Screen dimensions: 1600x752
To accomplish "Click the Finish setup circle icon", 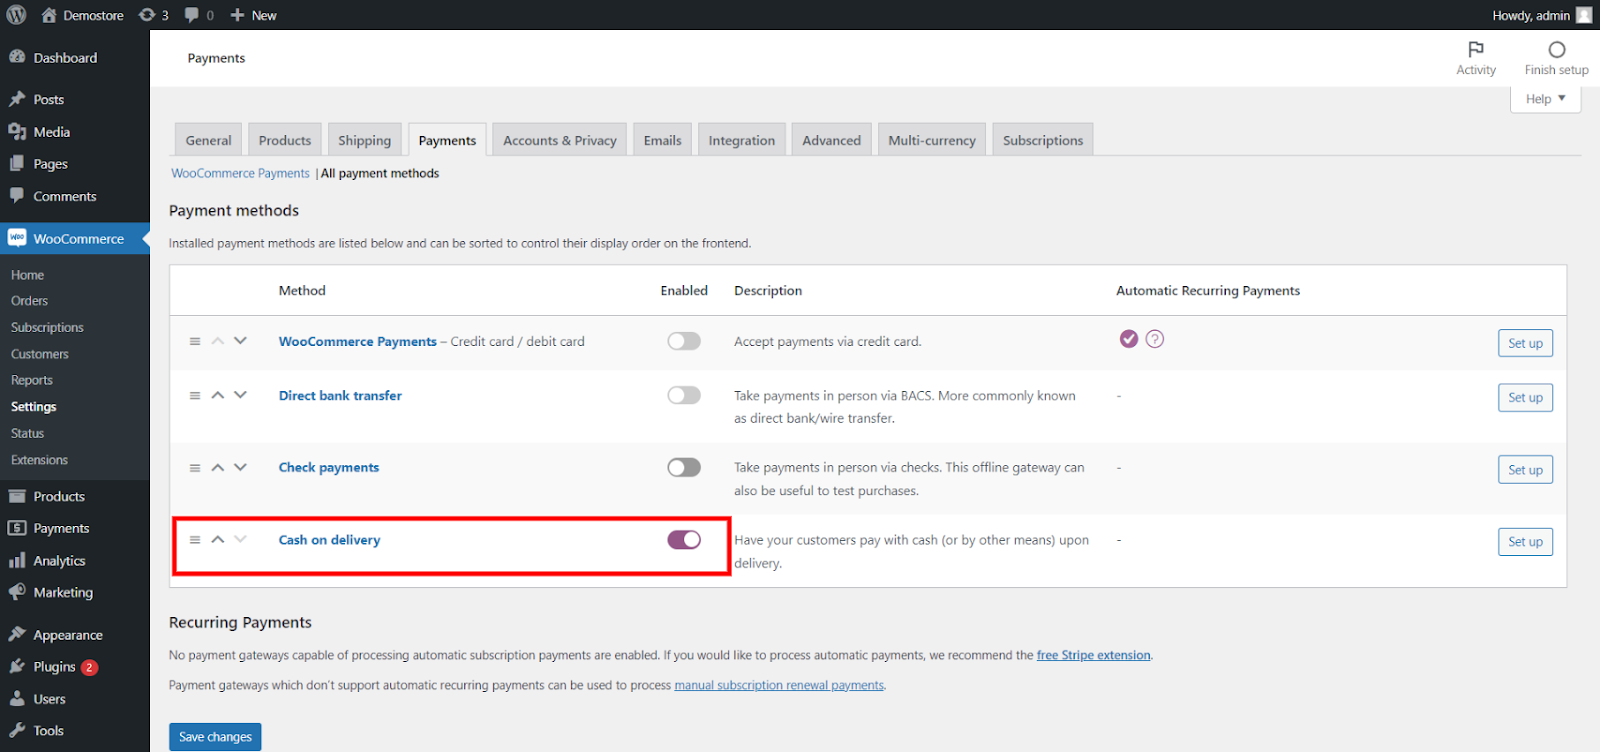I will [1557, 49].
